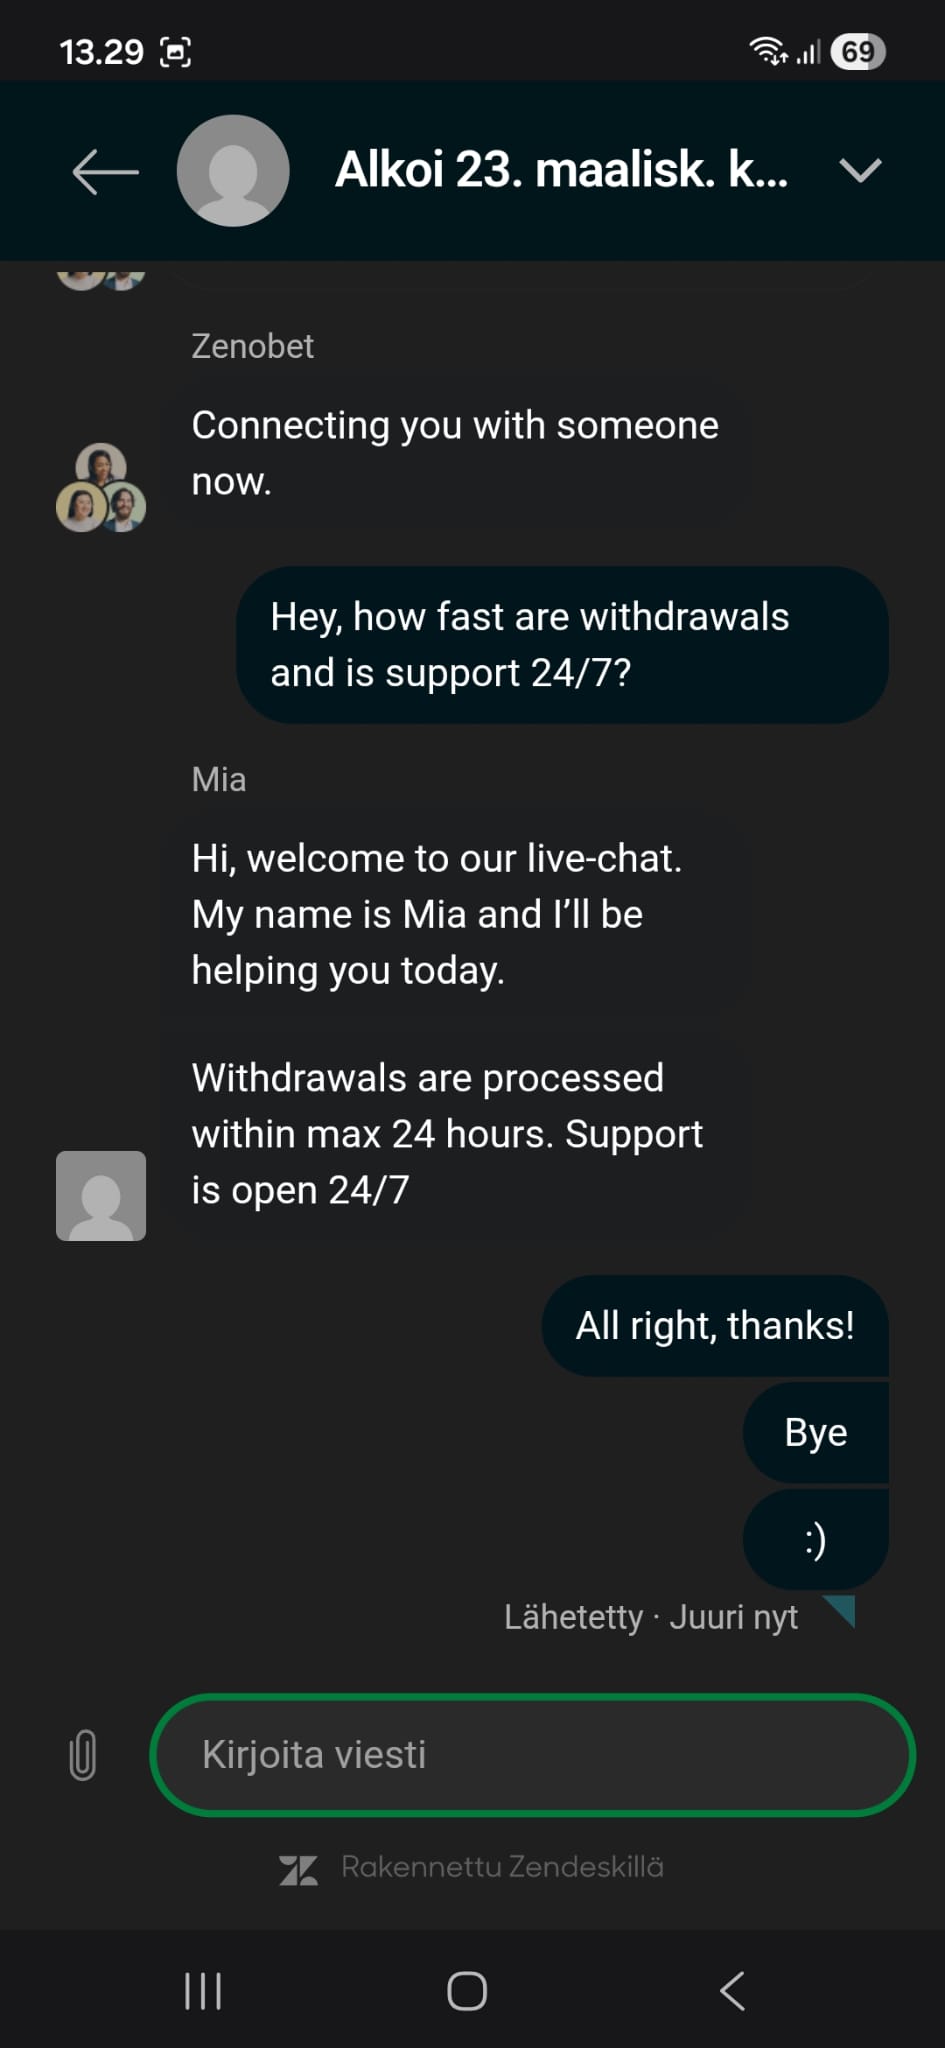Select the 'All right, thanks!' message bubble

(715, 1325)
